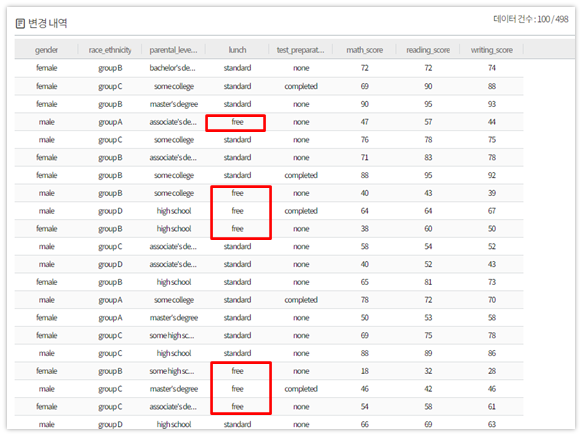
Task: Click the 변경 내역 document icon
Action: tap(20, 24)
